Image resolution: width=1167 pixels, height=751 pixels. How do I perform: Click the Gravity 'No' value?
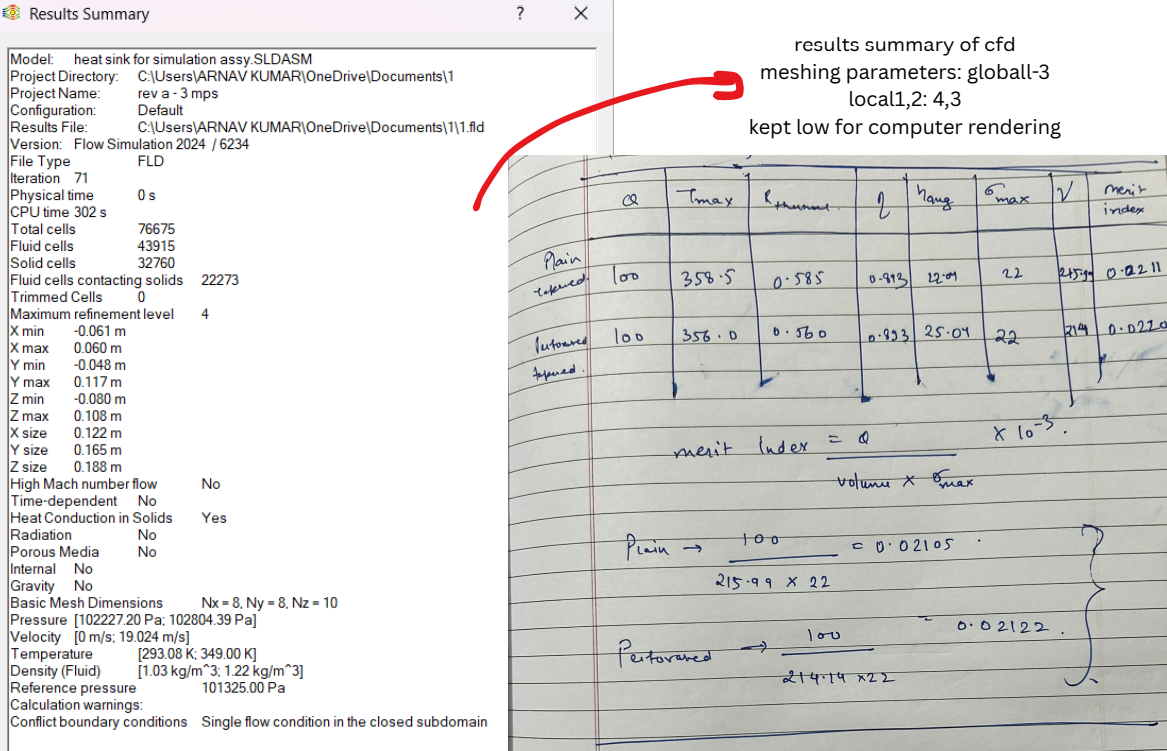click(83, 587)
